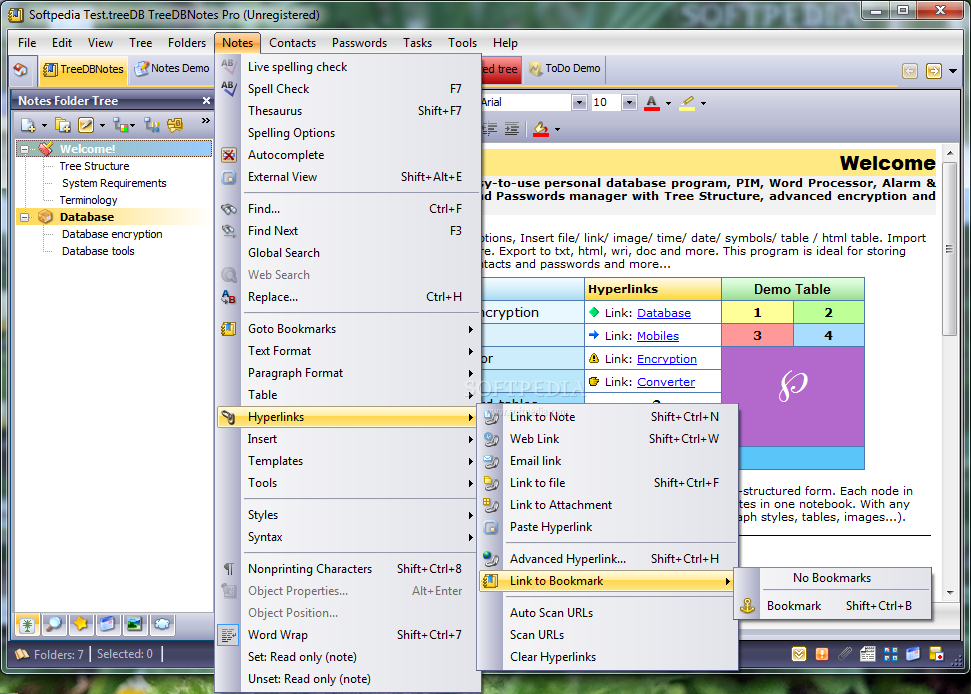
Task: Open the font name dropdown
Action: (x=579, y=102)
